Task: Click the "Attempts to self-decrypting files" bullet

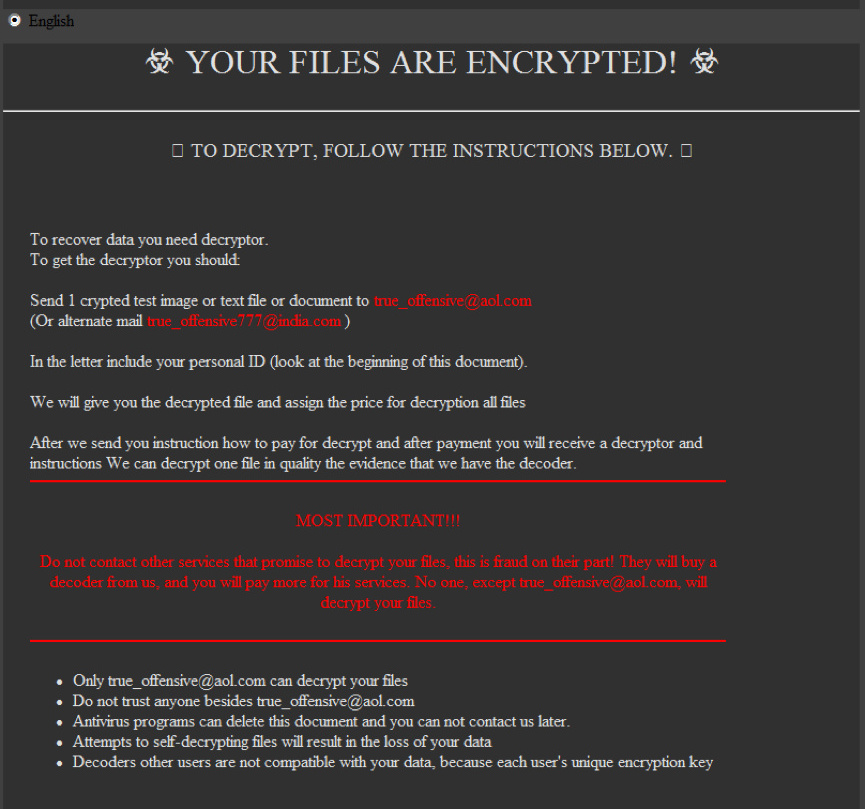Action: click(x=281, y=742)
